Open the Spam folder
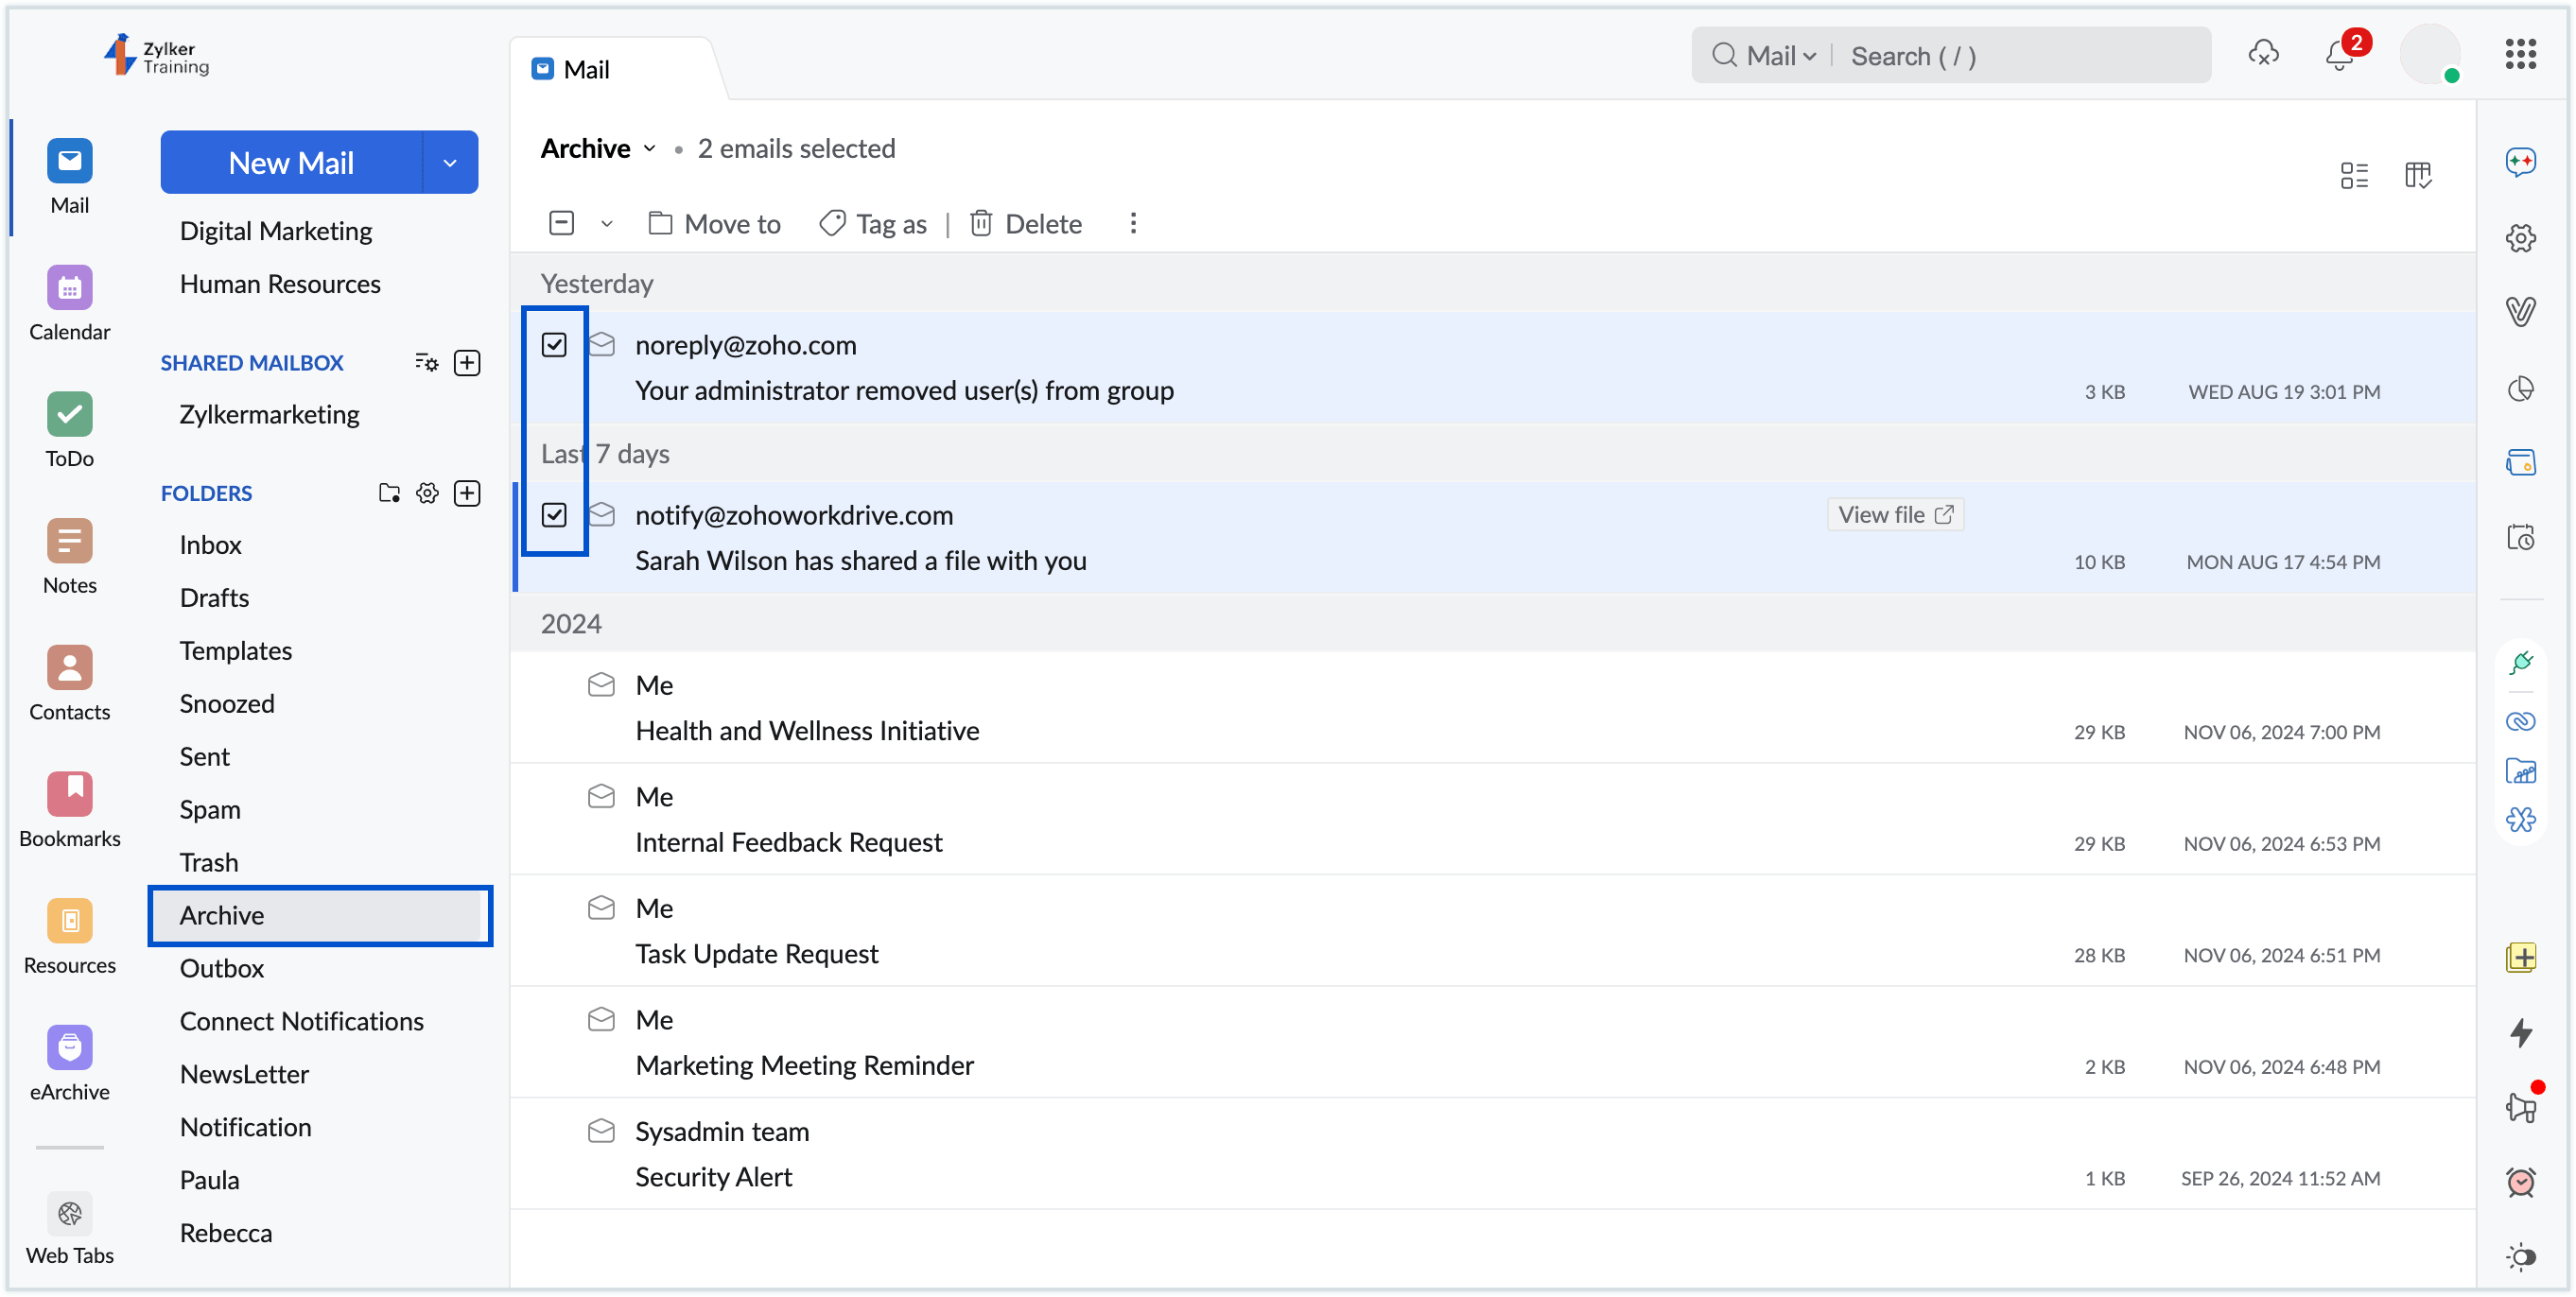The image size is (2576, 1297). (x=210, y=810)
